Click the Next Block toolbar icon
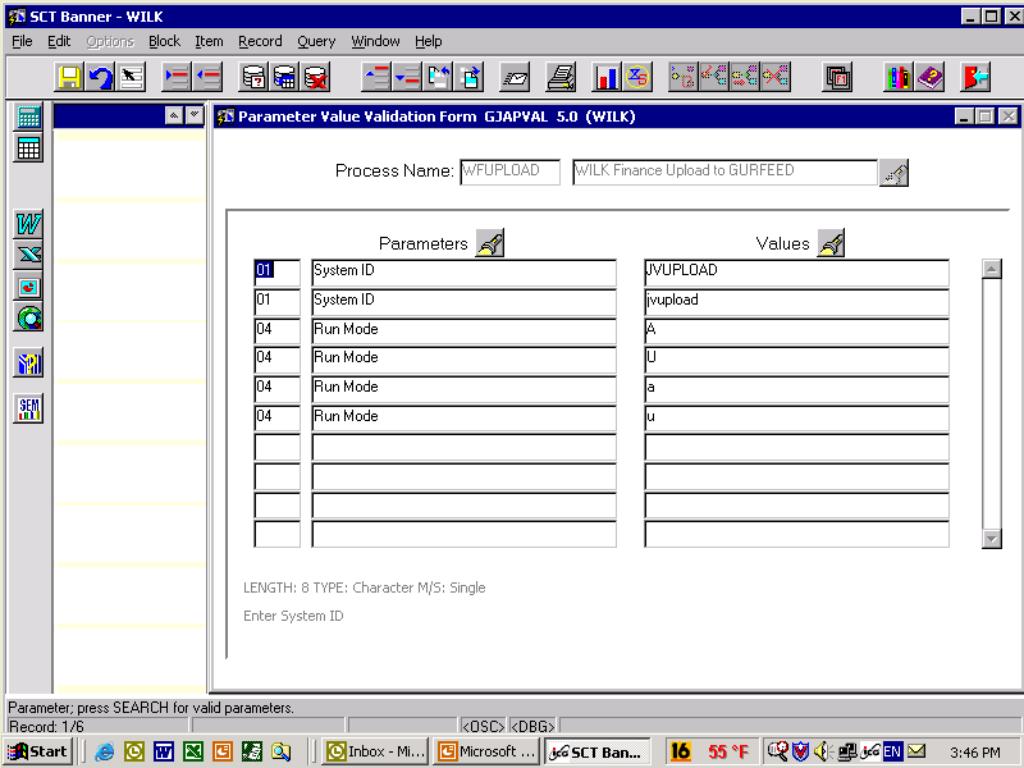Screen dimensions: 1024x768 pos(470,77)
